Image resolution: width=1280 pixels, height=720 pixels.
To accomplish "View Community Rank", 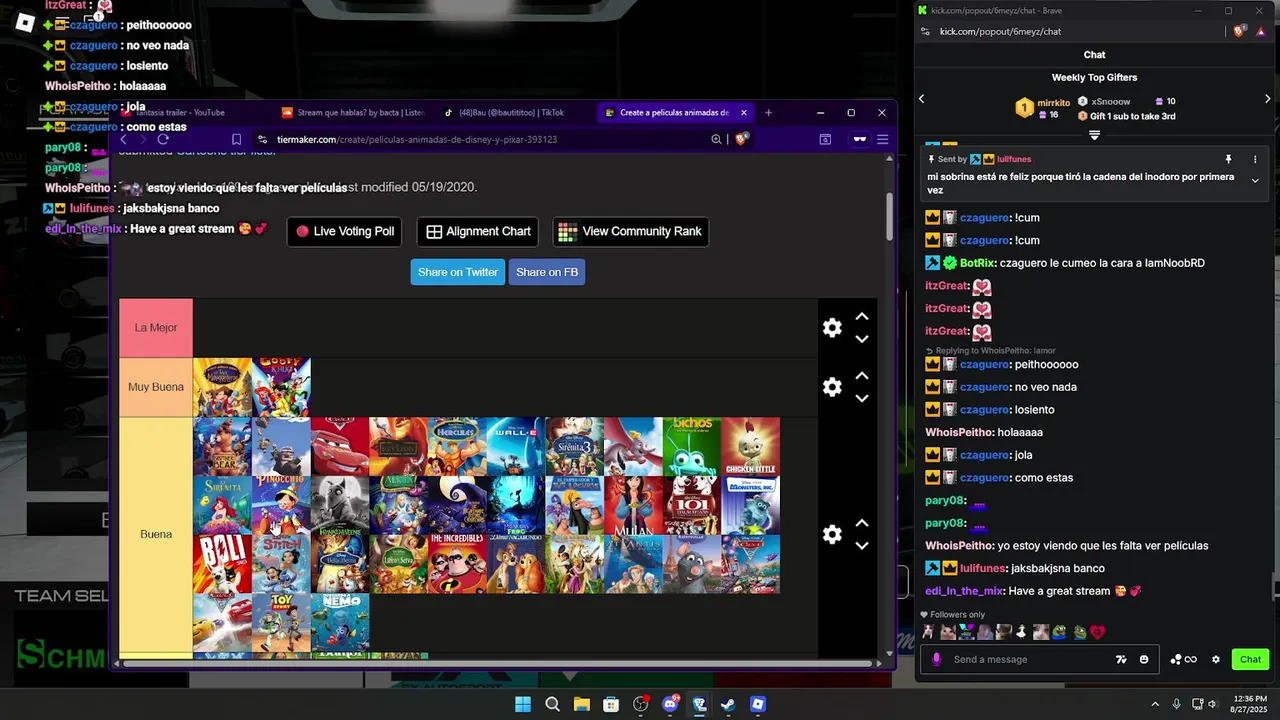I will point(631,231).
